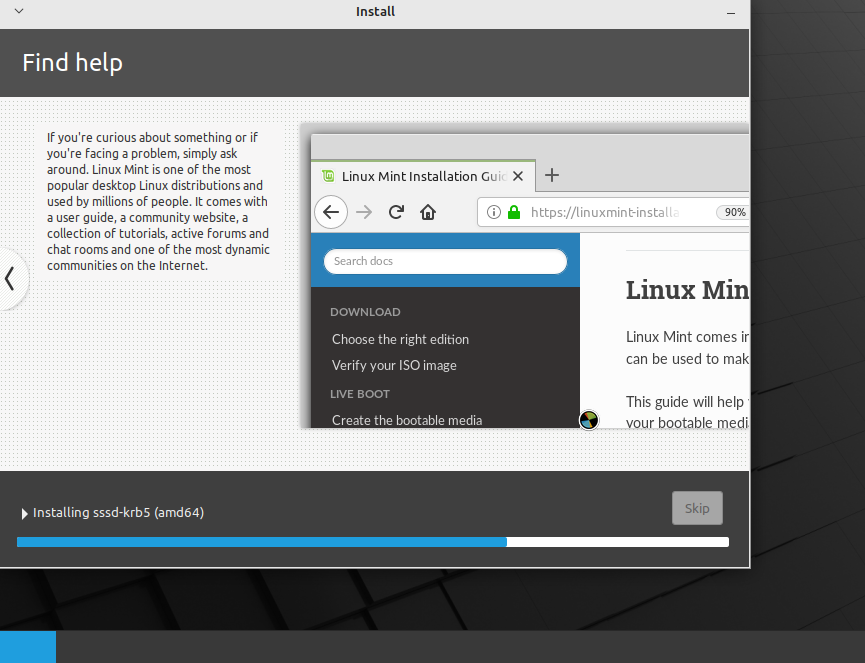
Task: Click the Linux Mint page heading
Action: (687, 290)
